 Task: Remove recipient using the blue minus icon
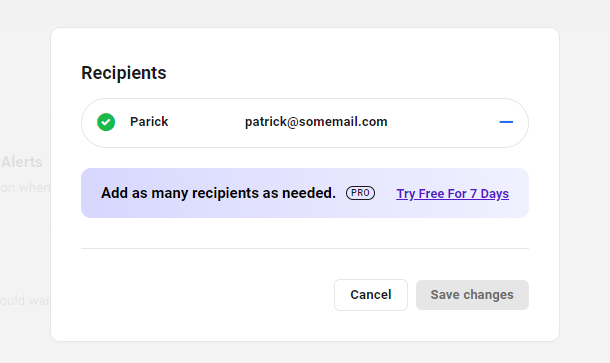pos(506,122)
